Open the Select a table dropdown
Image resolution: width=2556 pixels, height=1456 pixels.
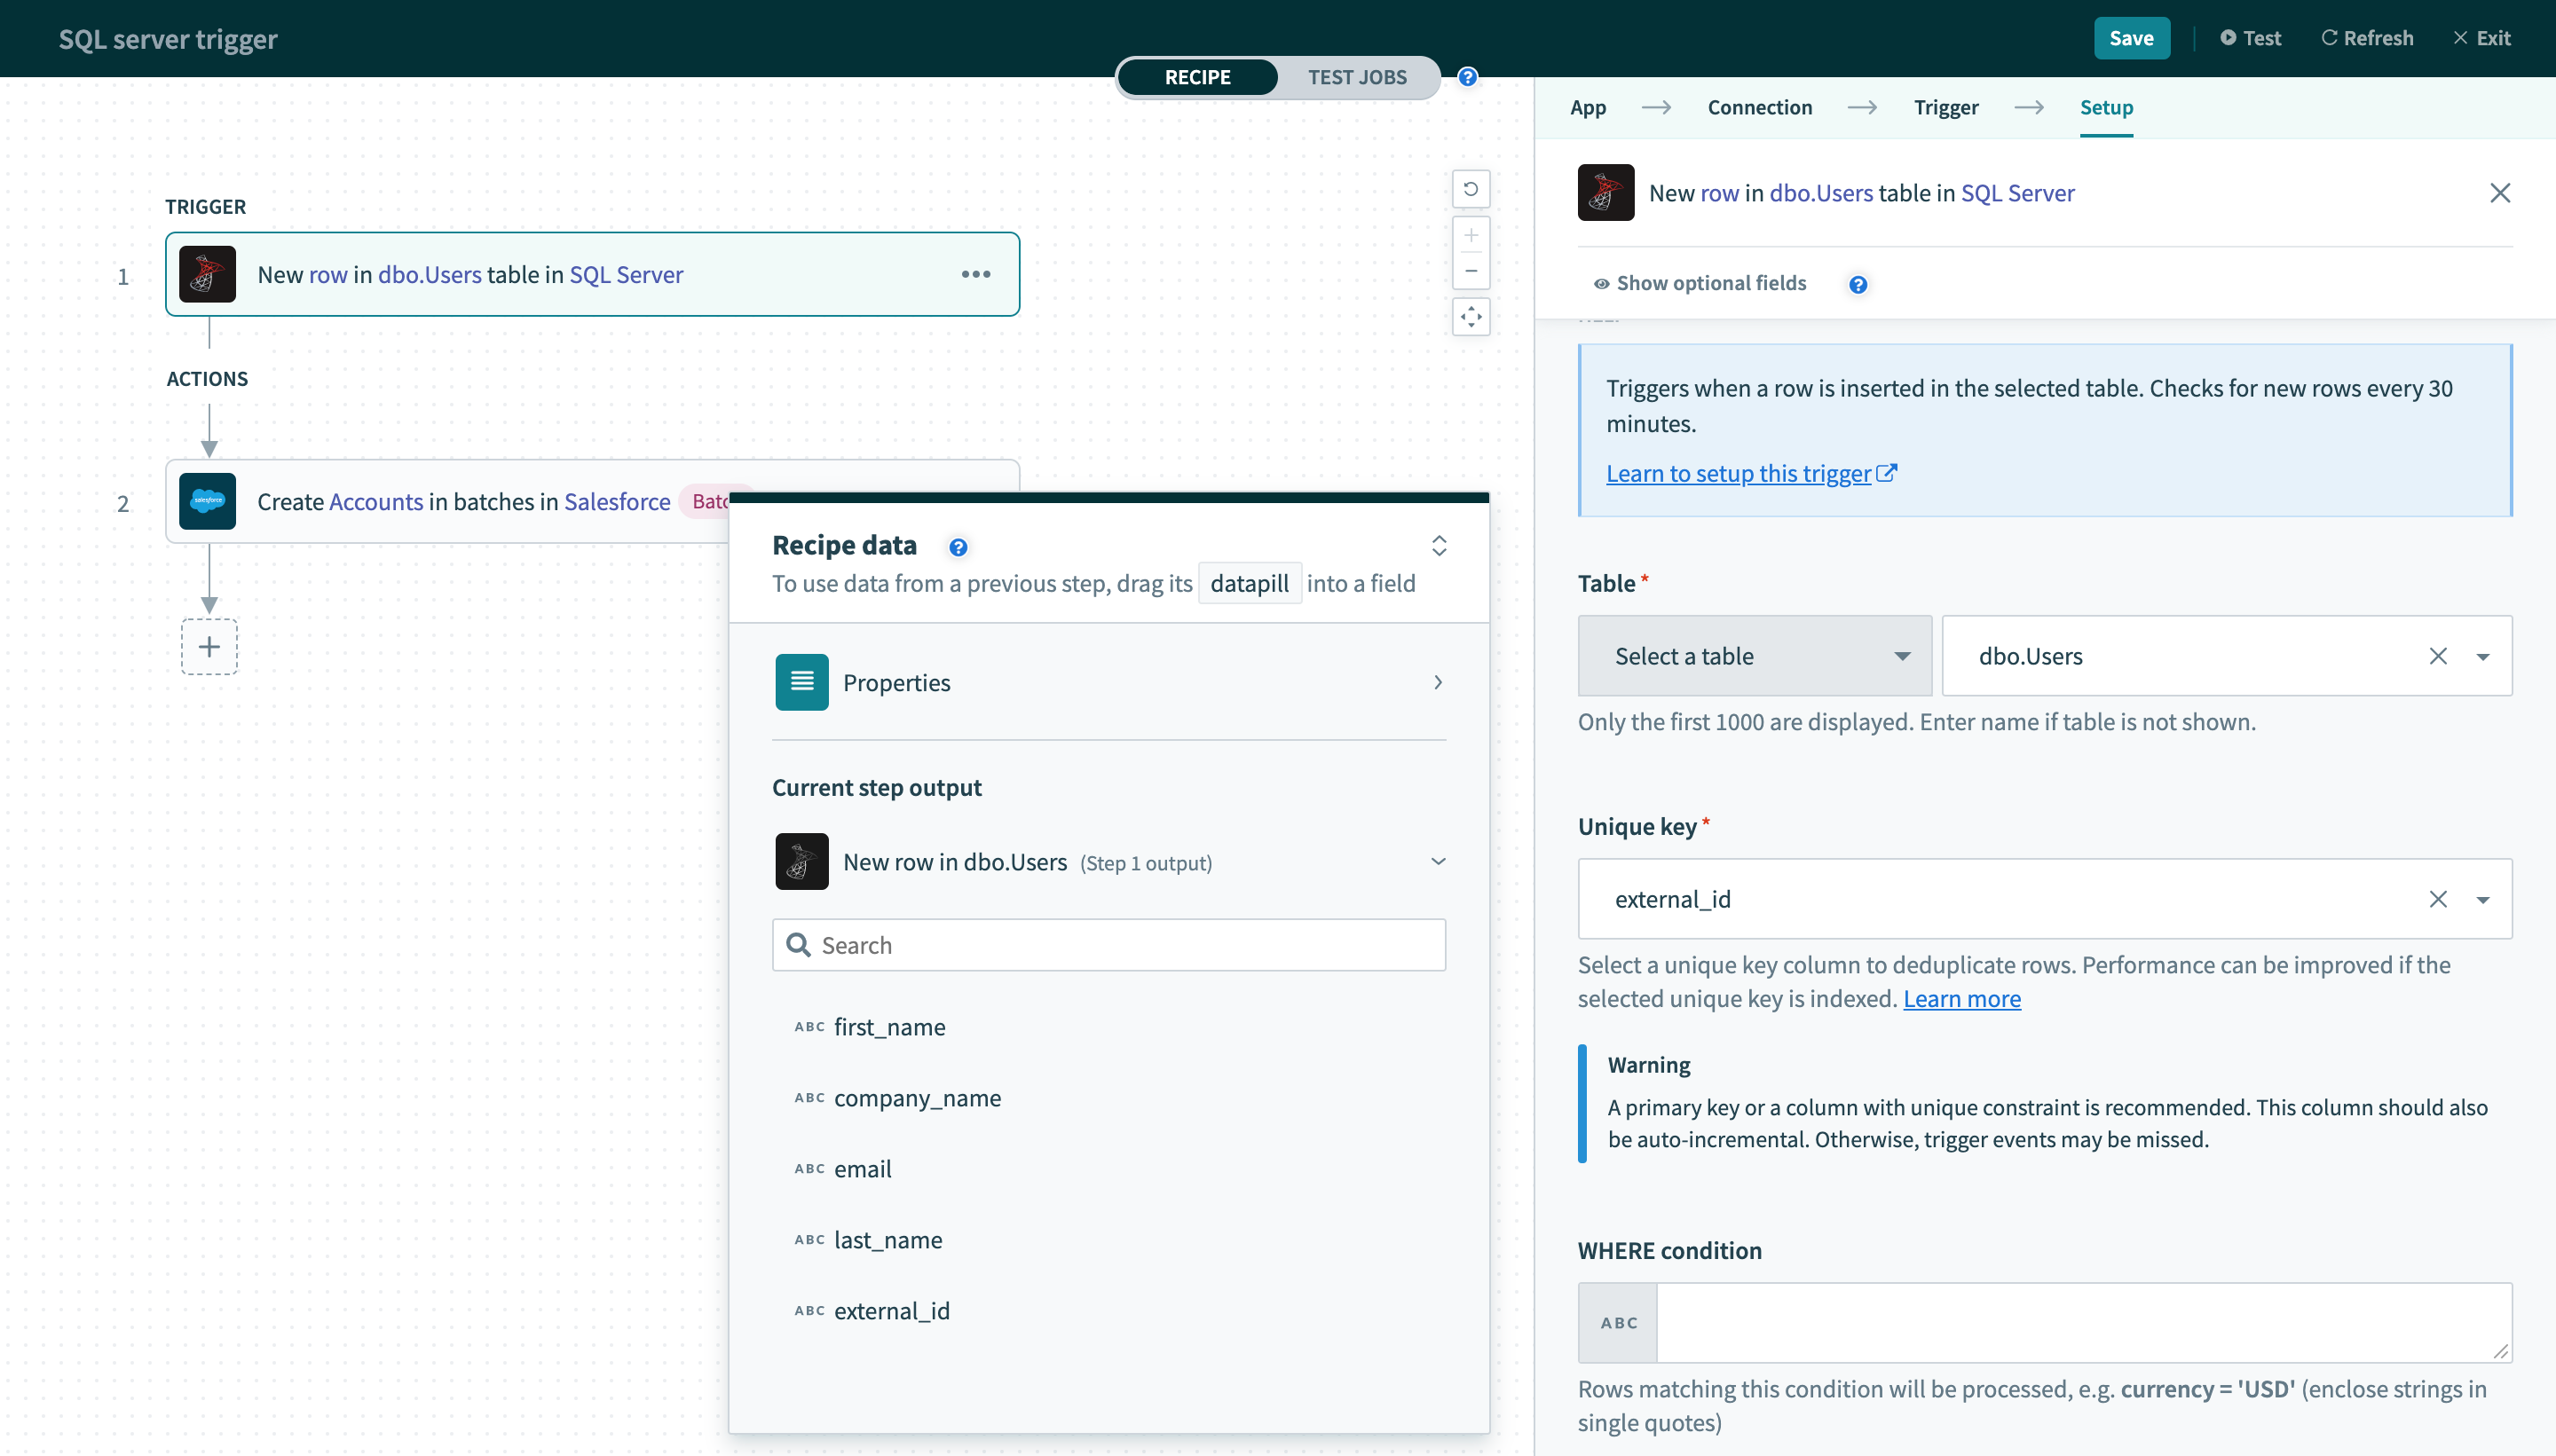pos(1754,656)
